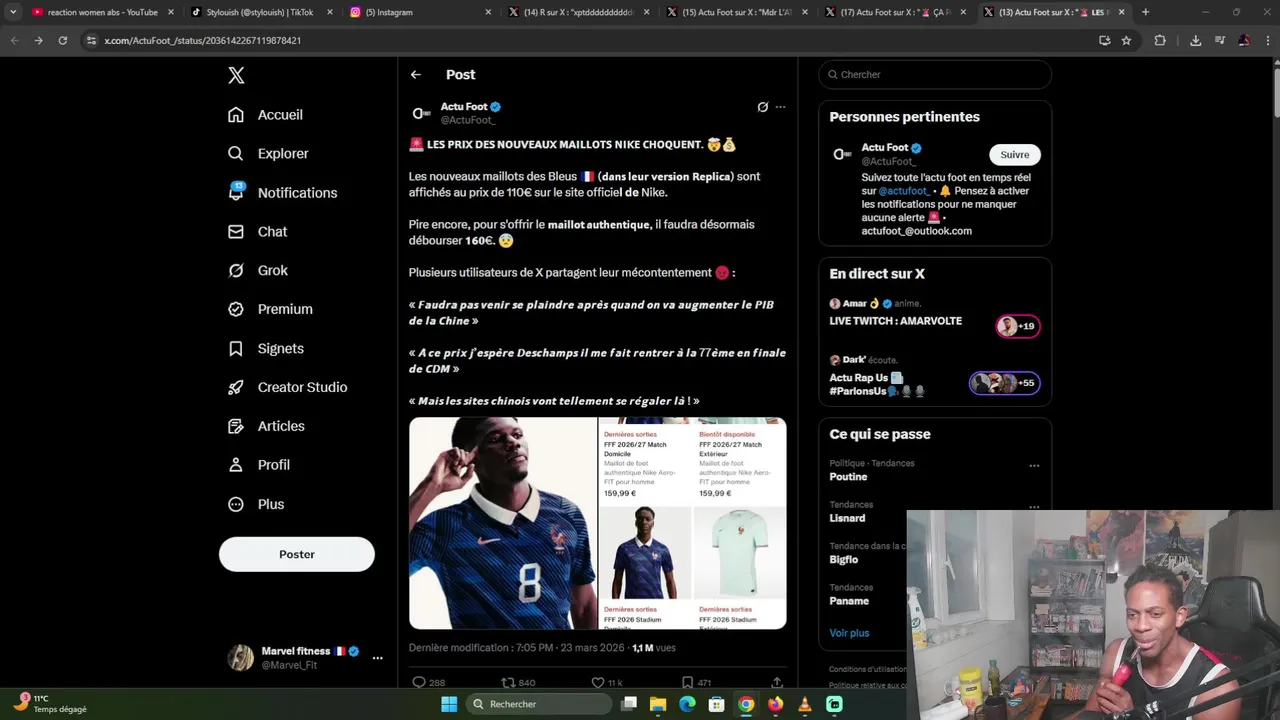Open Creator Studio rocket icon
This screenshot has width=1280, height=720.
pos(236,387)
